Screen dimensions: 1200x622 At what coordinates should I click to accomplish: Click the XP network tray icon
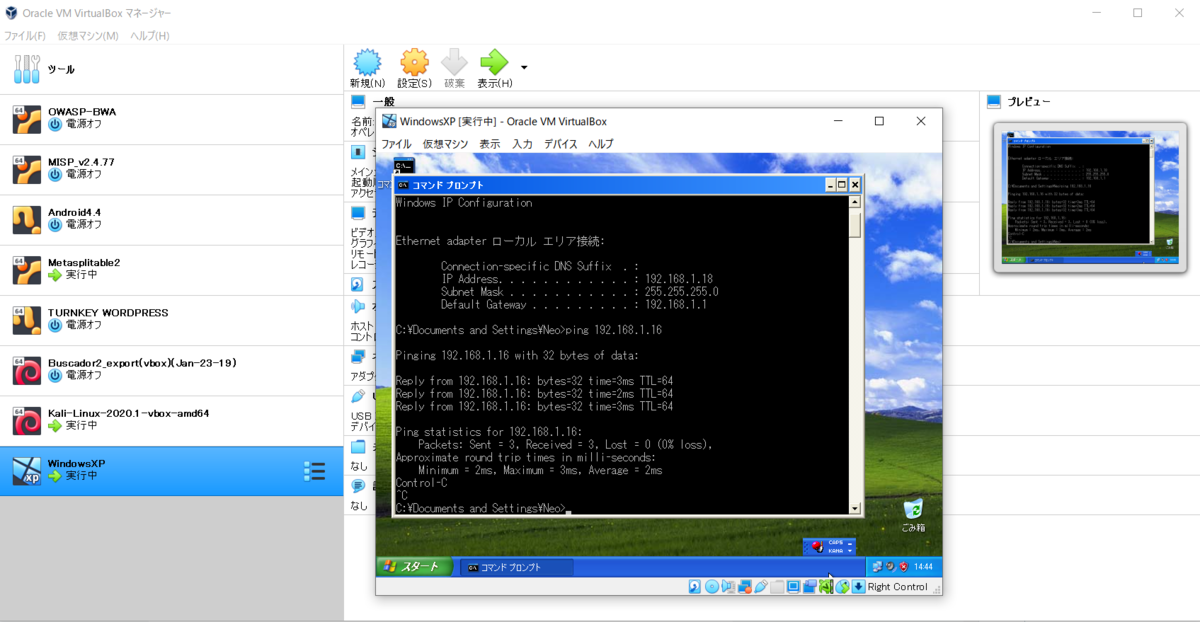tap(877, 566)
